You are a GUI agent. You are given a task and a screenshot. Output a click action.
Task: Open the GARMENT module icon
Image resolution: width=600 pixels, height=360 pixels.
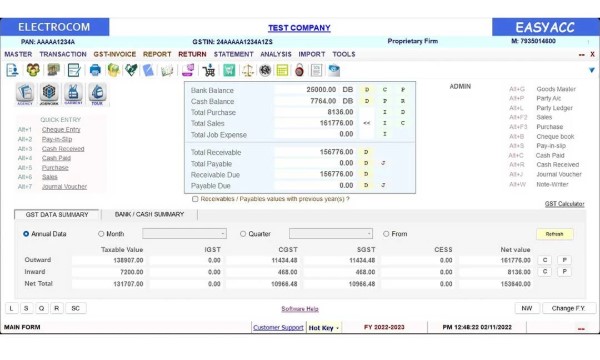click(x=73, y=94)
